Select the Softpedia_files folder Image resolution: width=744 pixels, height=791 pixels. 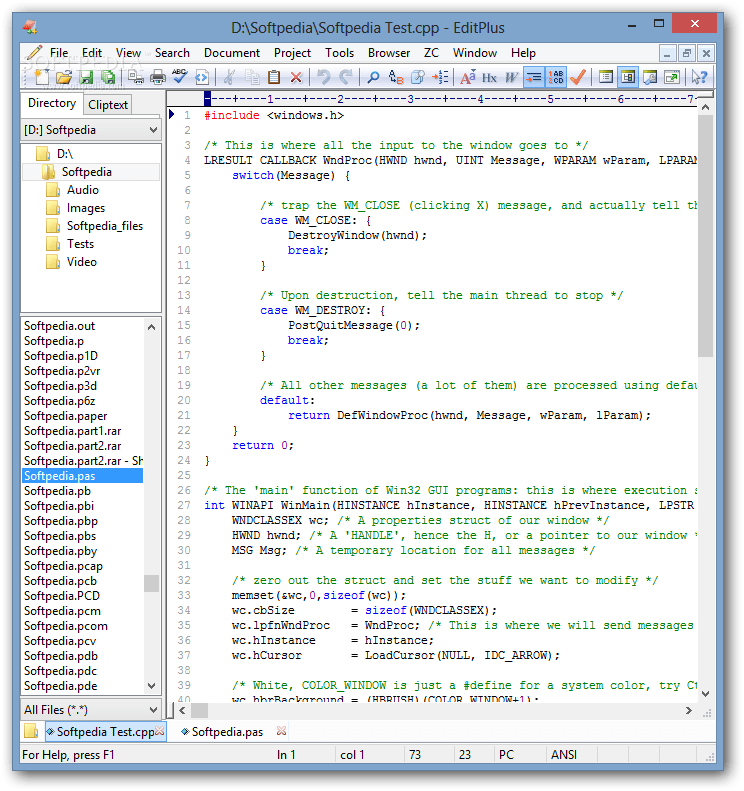coord(105,226)
